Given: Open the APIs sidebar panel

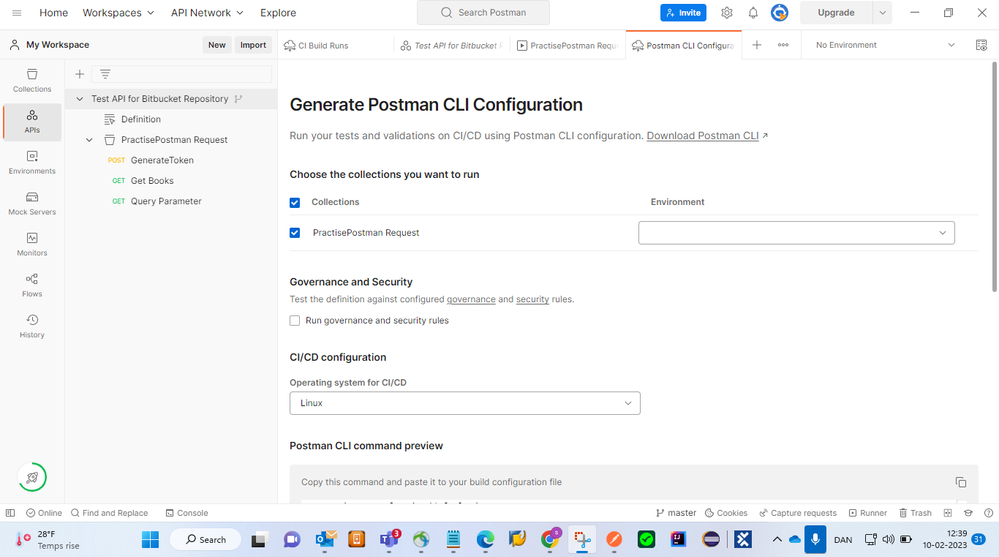Looking at the screenshot, I should pos(32,122).
